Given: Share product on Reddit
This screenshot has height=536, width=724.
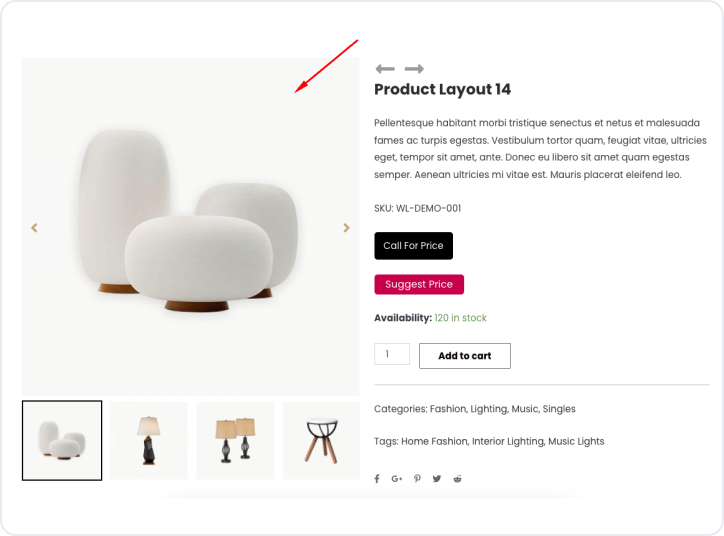Looking at the screenshot, I should point(458,479).
